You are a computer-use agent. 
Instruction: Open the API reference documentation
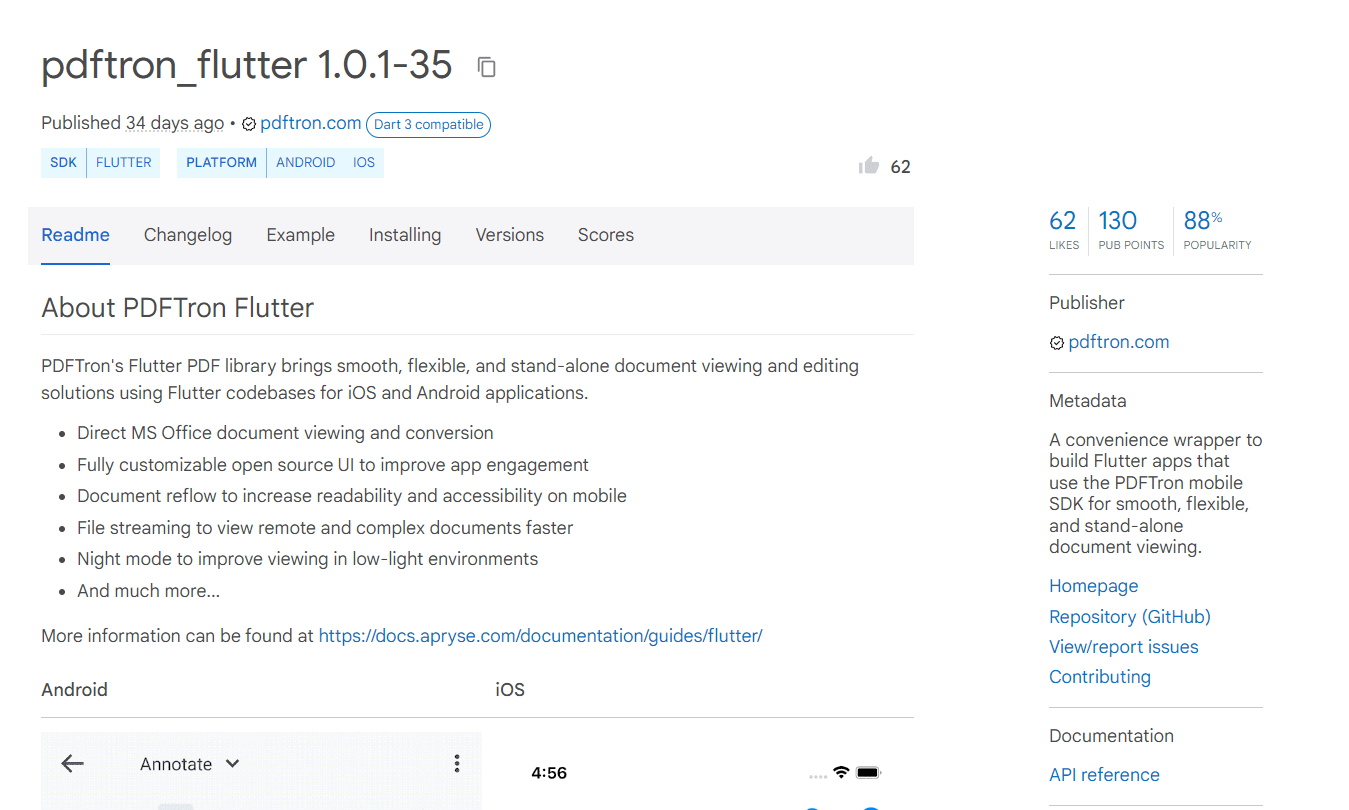point(1104,774)
